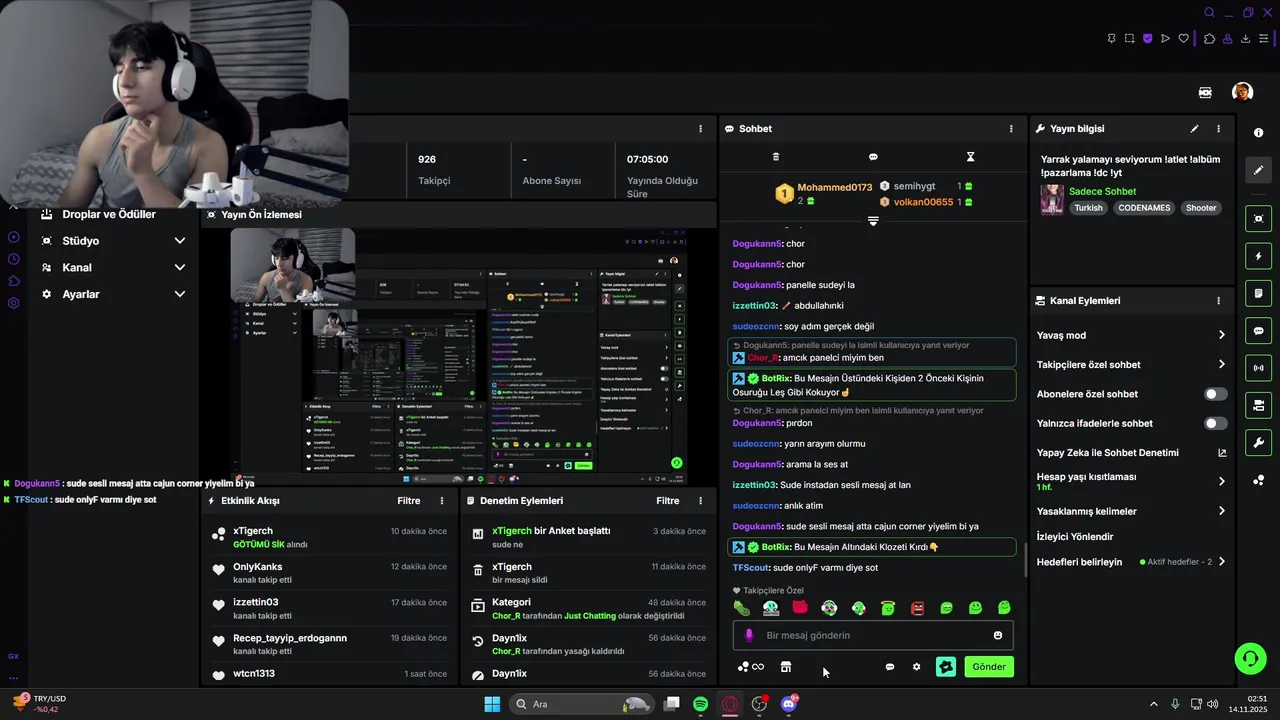Viewport: 1280px width, 720px height.
Task: Click the clip capture quick action button
Action: [1258, 219]
